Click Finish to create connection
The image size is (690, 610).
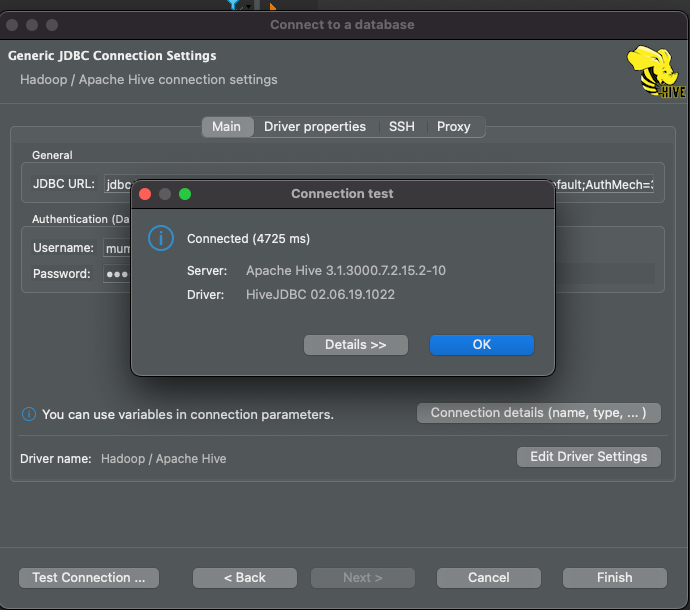(615, 577)
